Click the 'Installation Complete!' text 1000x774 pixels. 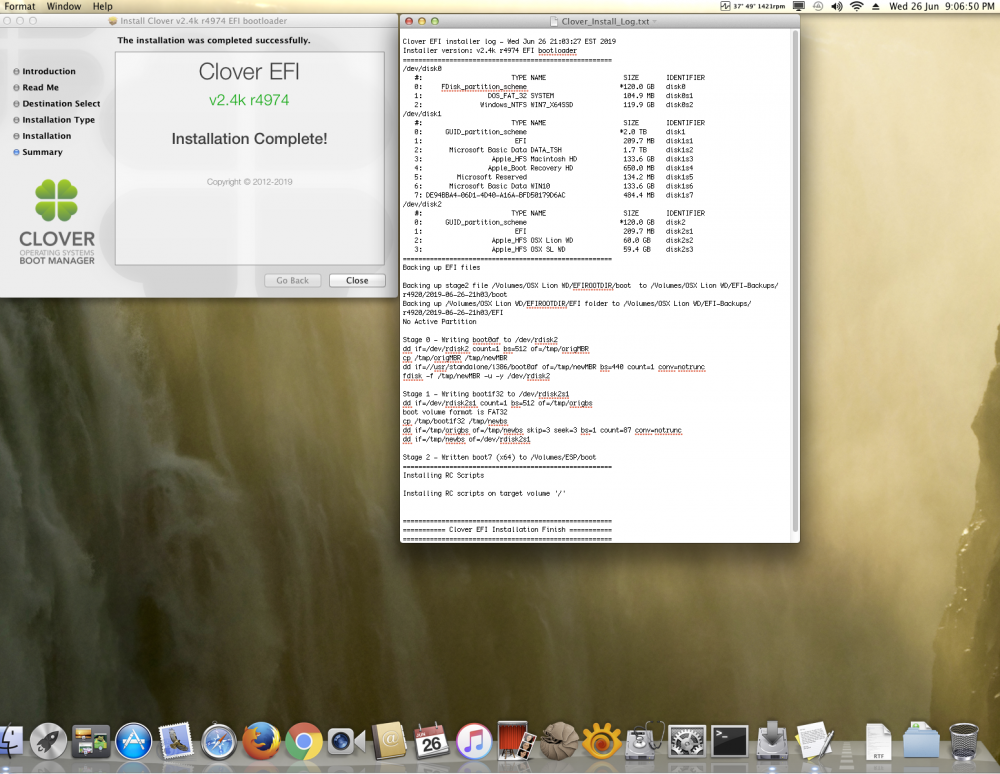249,139
